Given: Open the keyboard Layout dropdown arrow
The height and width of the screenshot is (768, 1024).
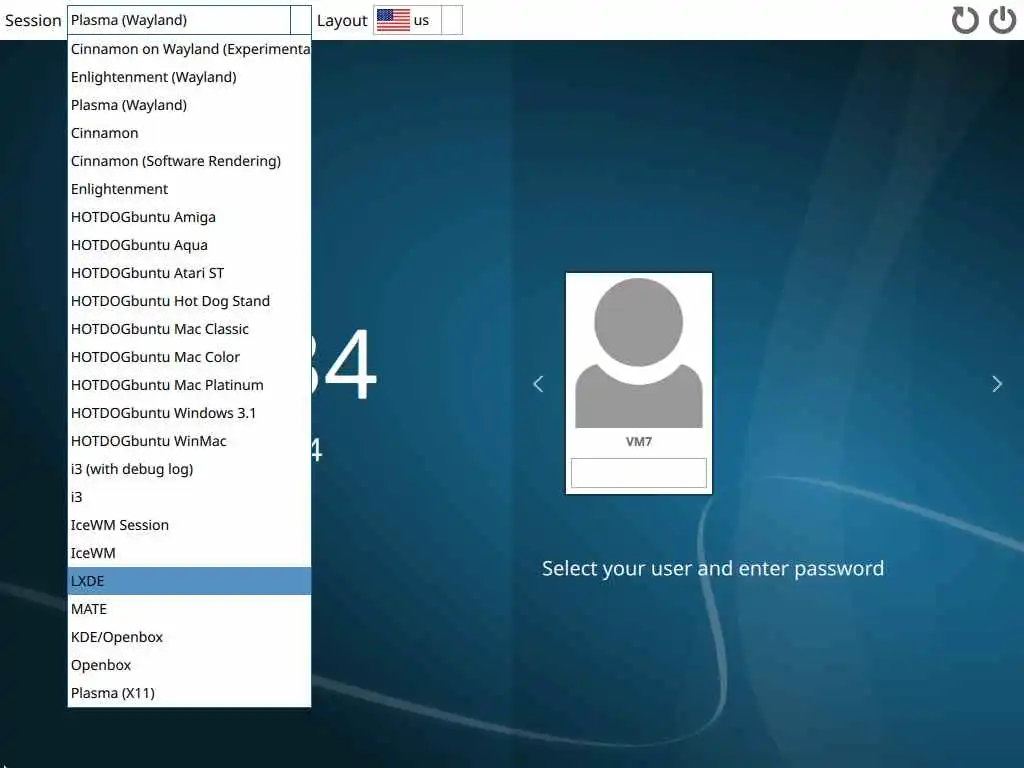Looking at the screenshot, I should [452, 20].
